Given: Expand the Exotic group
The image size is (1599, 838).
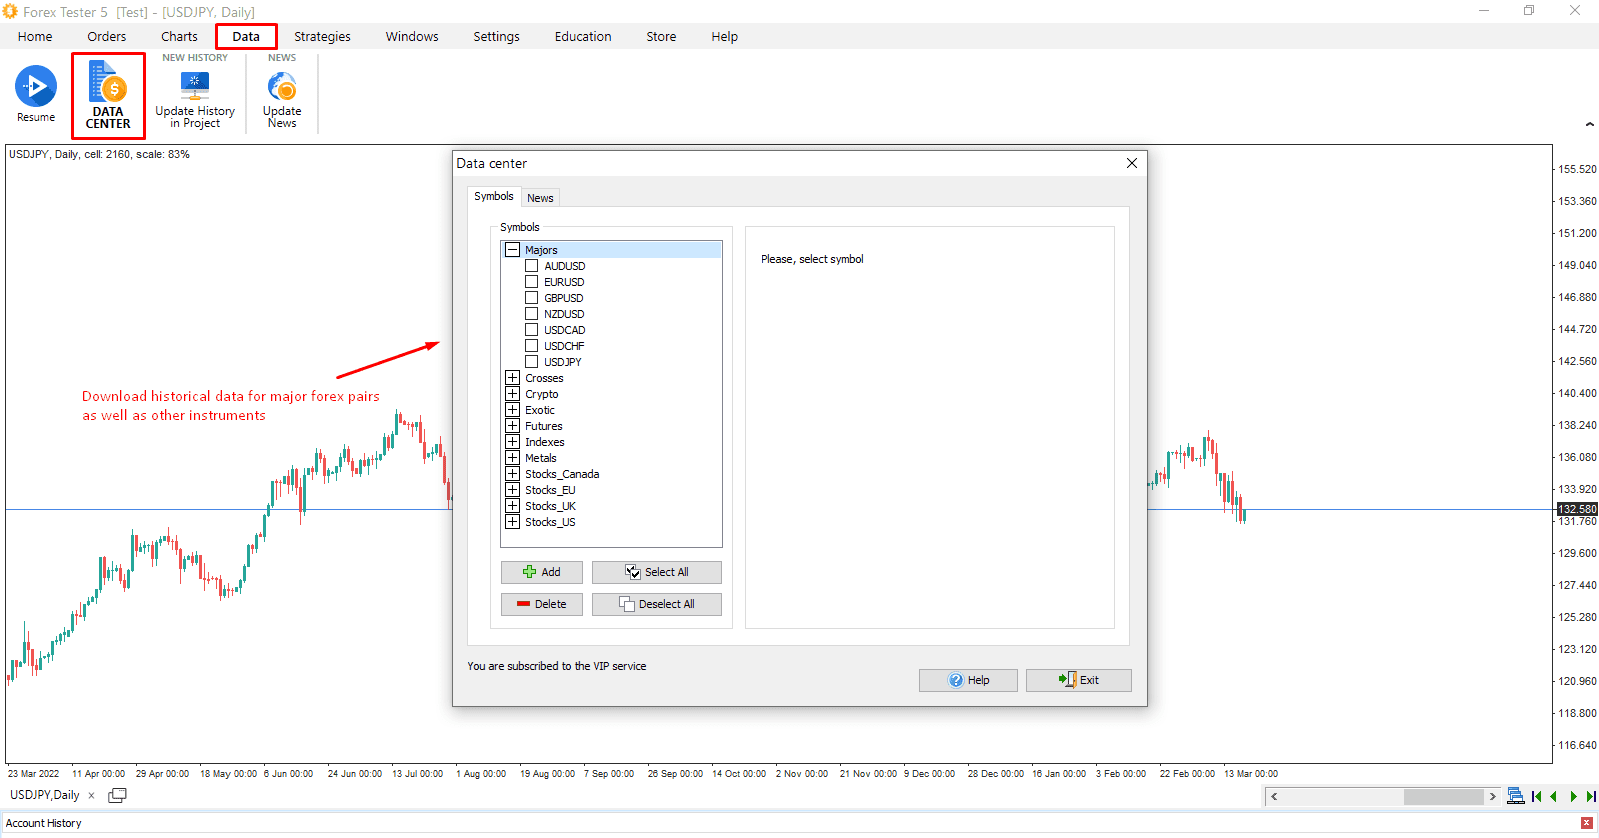Looking at the screenshot, I should pos(512,410).
